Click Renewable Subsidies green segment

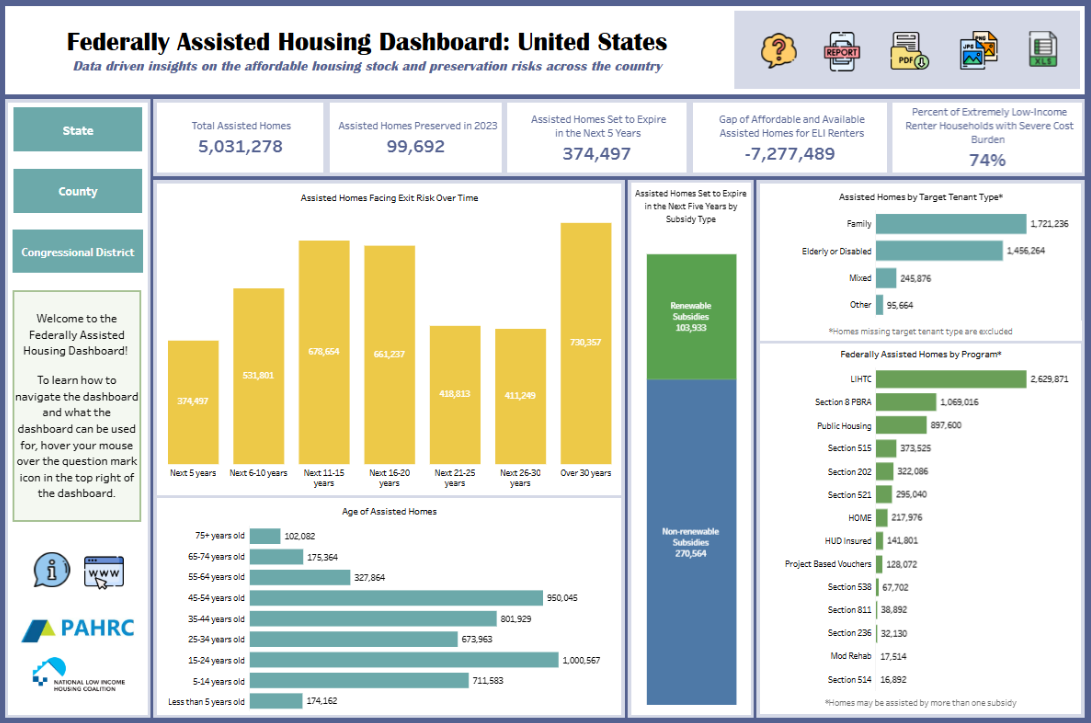click(x=691, y=317)
